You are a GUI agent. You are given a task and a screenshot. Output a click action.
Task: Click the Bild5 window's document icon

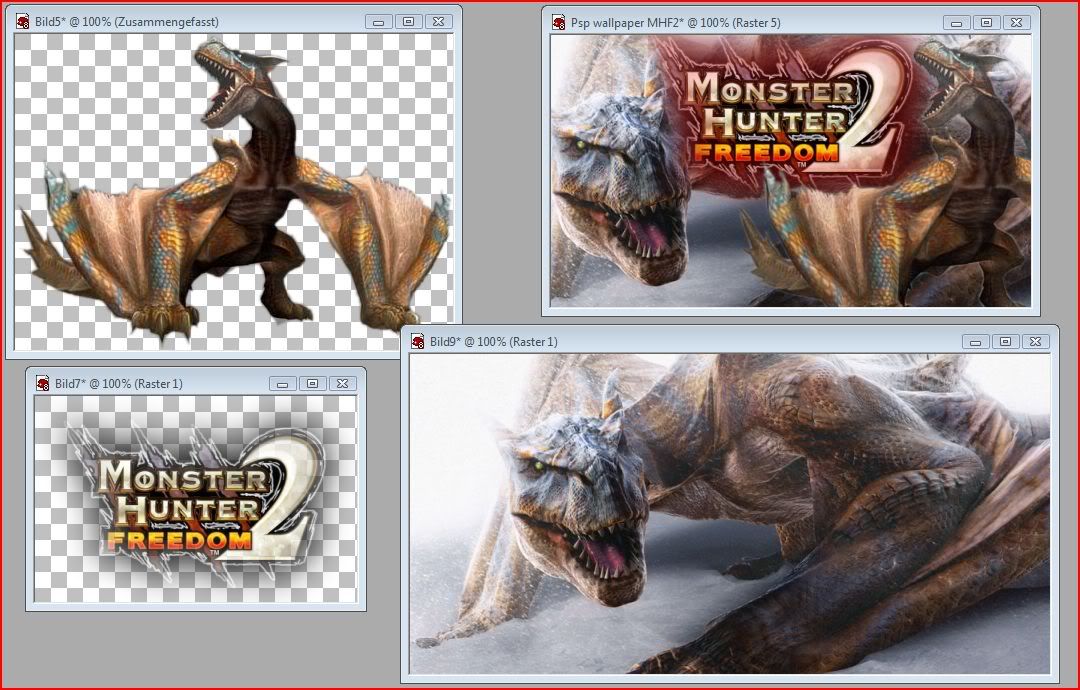pyautogui.click(x=23, y=21)
